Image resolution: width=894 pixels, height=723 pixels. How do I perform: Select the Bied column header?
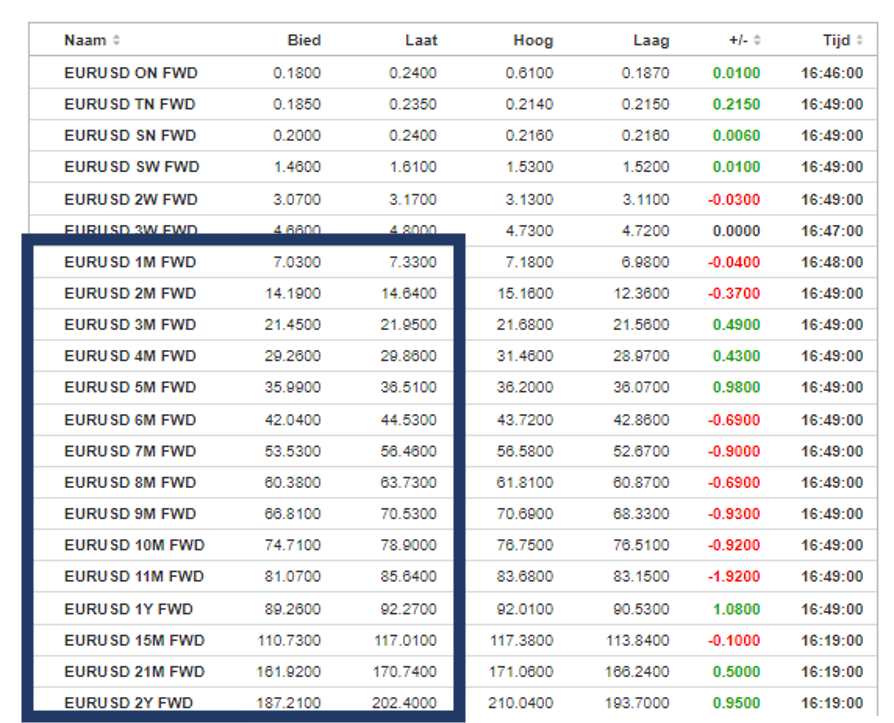click(x=304, y=41)
